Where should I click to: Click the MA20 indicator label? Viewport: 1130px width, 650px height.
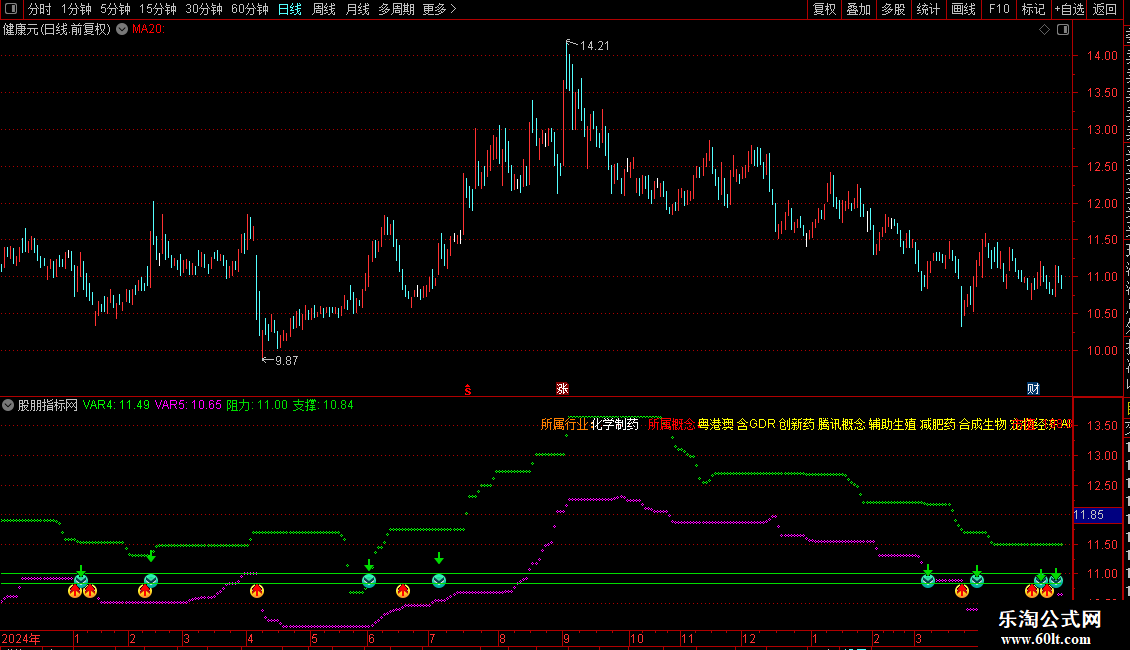[148, 29]
